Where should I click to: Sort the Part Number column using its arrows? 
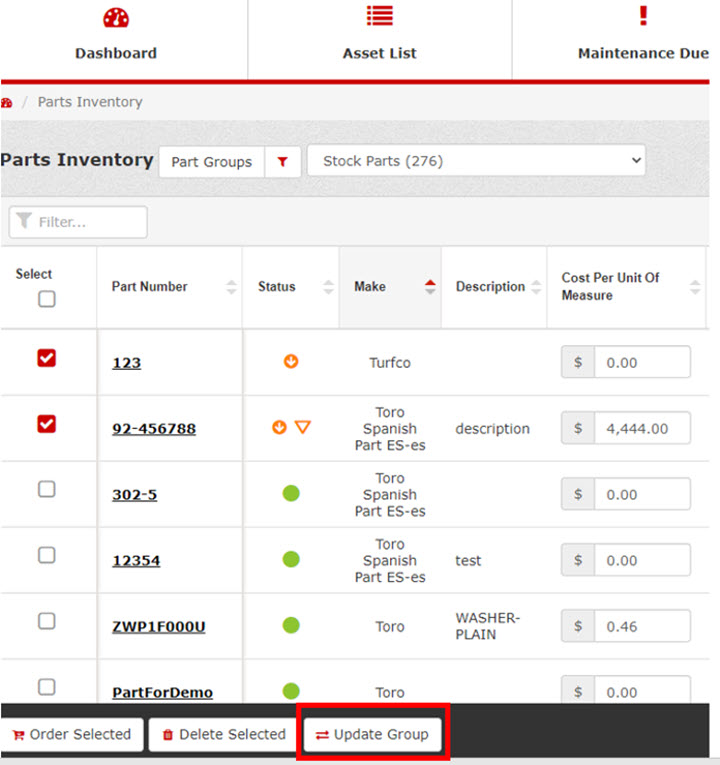point(231,287)
